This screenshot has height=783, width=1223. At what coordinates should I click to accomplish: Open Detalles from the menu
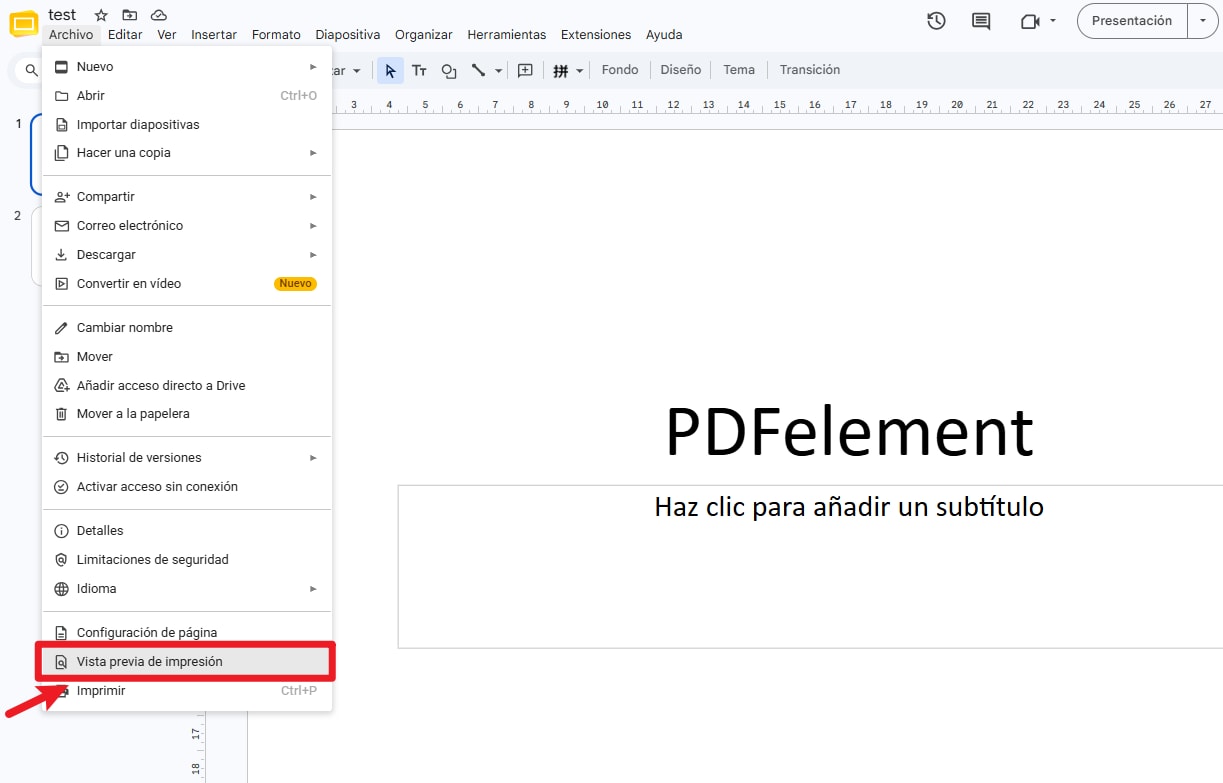187,531
